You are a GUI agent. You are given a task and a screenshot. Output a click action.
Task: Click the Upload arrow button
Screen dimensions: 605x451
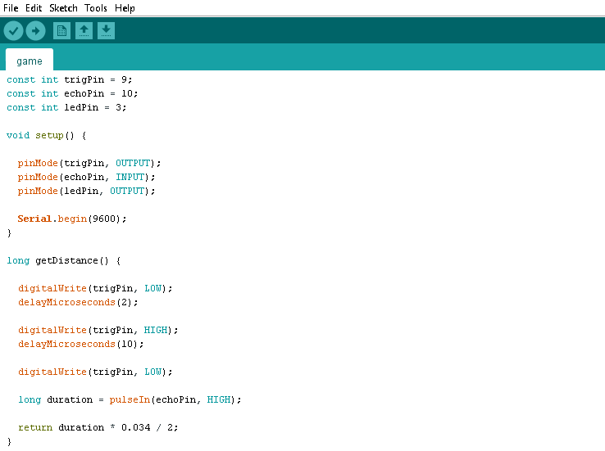tap(35, 30)
